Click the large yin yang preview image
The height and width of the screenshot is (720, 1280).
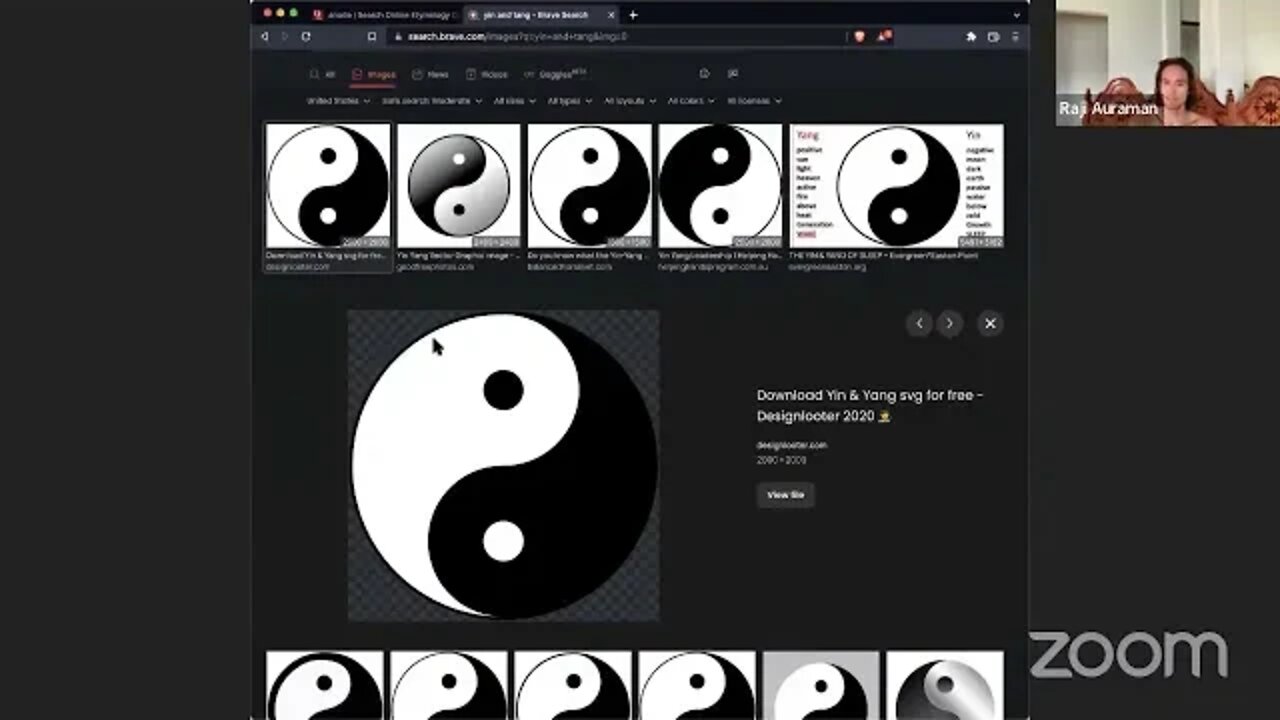pos(503,465)
